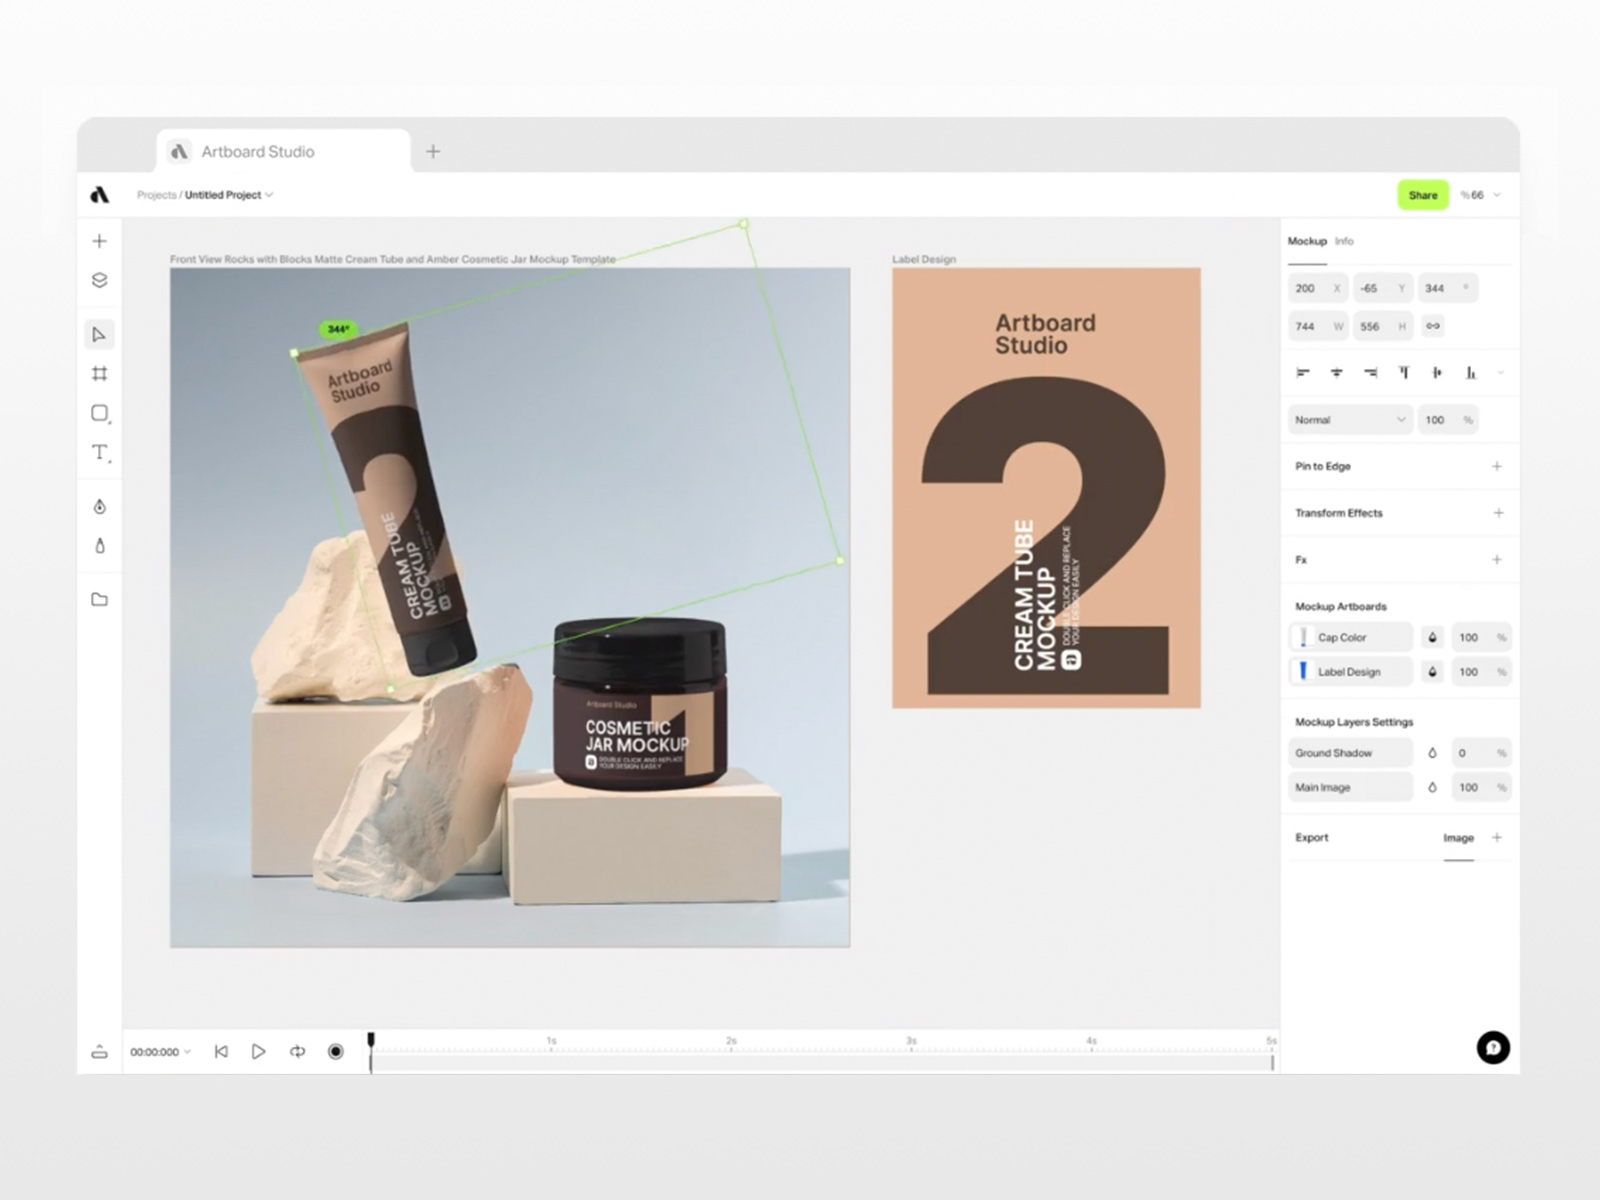Switch to the Mockup tab
Image resolution: width=1600 pixels, height=1200 pixels.
(x=1307, y=241)
